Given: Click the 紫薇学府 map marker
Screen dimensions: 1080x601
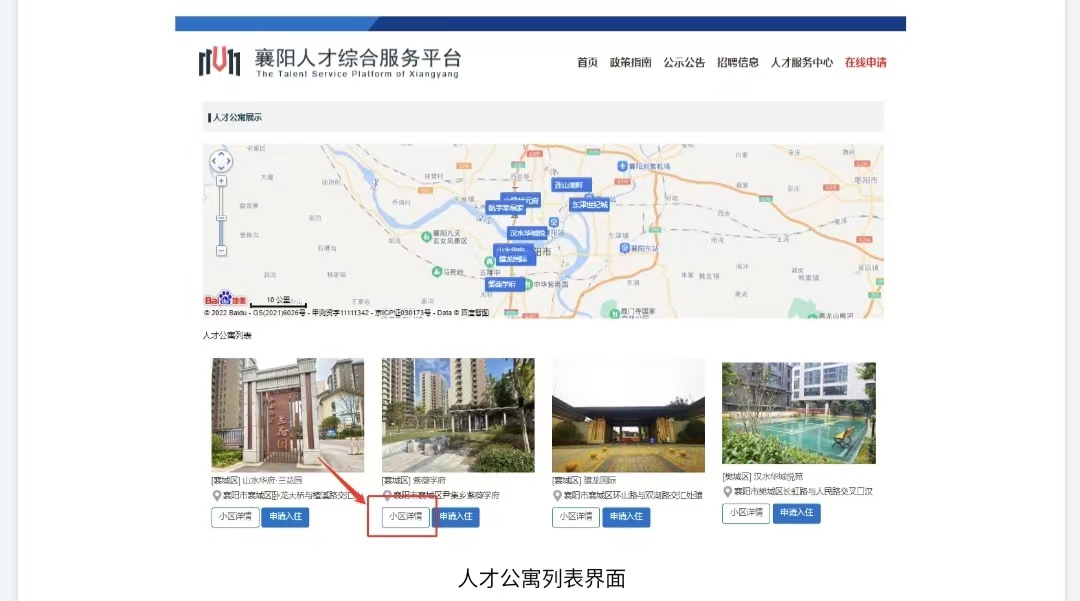Looking at the screenshot, I should pyautogui.click(x=502, y=284).
